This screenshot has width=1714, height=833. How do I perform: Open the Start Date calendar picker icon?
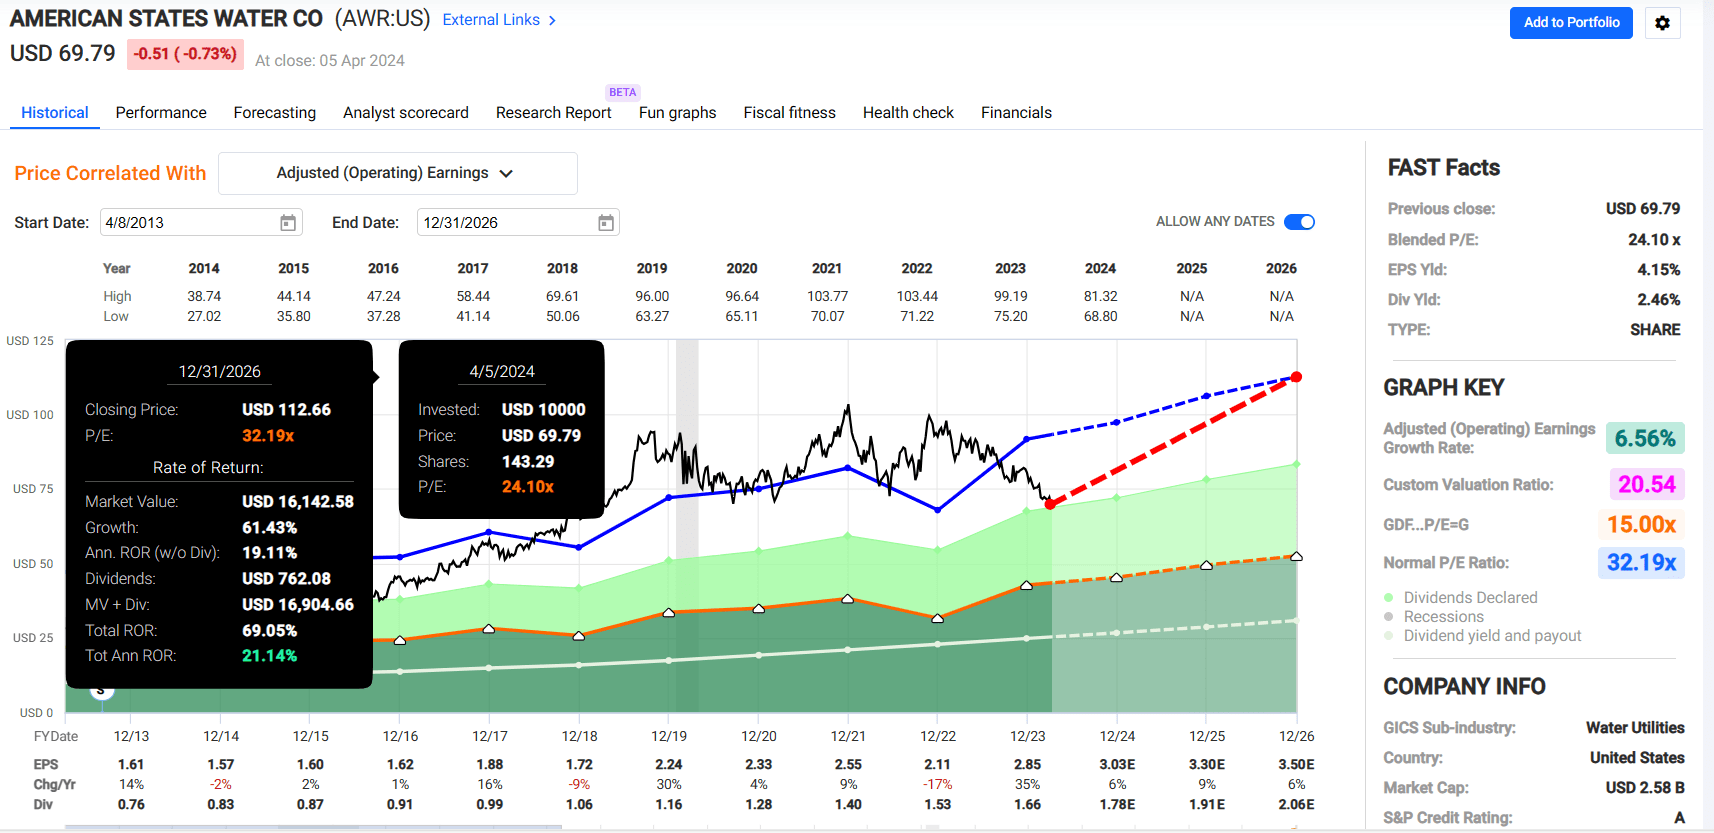[x=288, y=222]
